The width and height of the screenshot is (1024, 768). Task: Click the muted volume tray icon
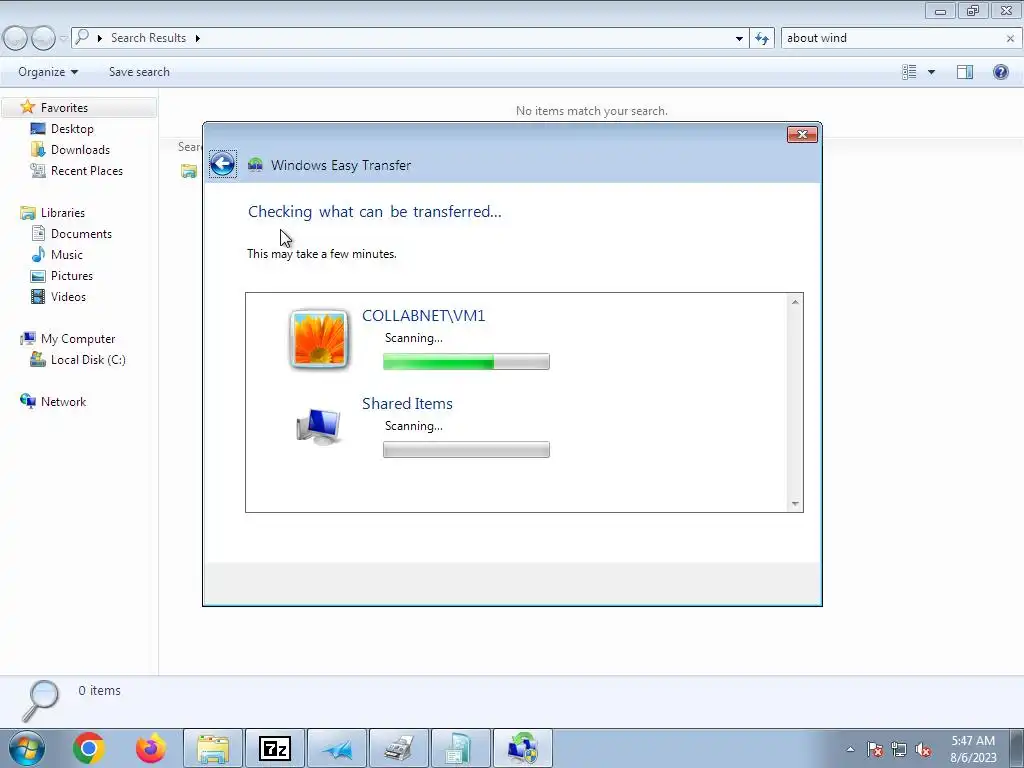coord(923,749)
